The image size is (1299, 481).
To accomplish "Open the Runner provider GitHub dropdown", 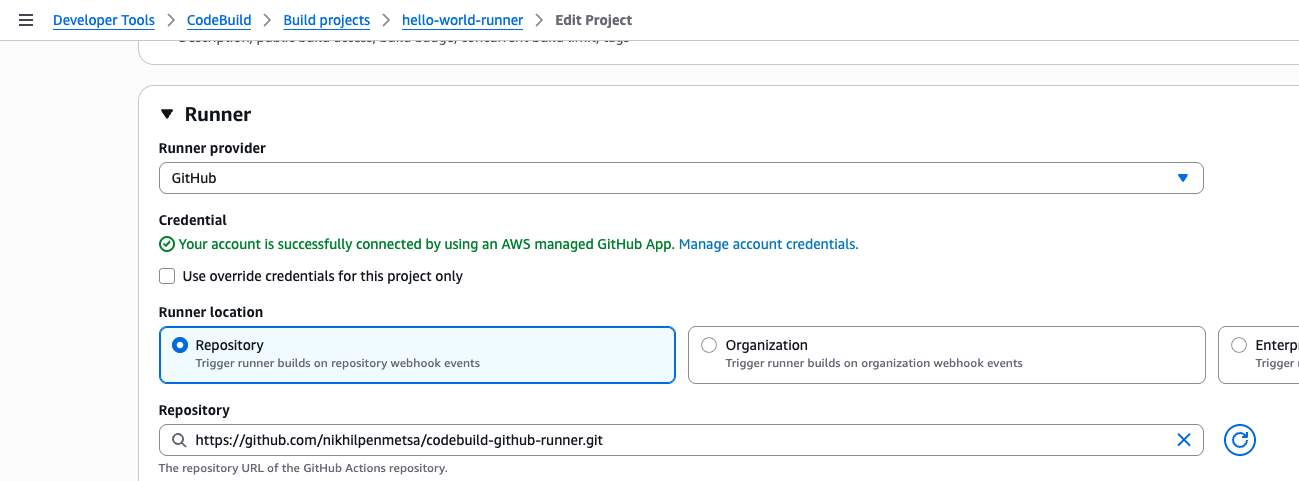I will pos(681,178).
